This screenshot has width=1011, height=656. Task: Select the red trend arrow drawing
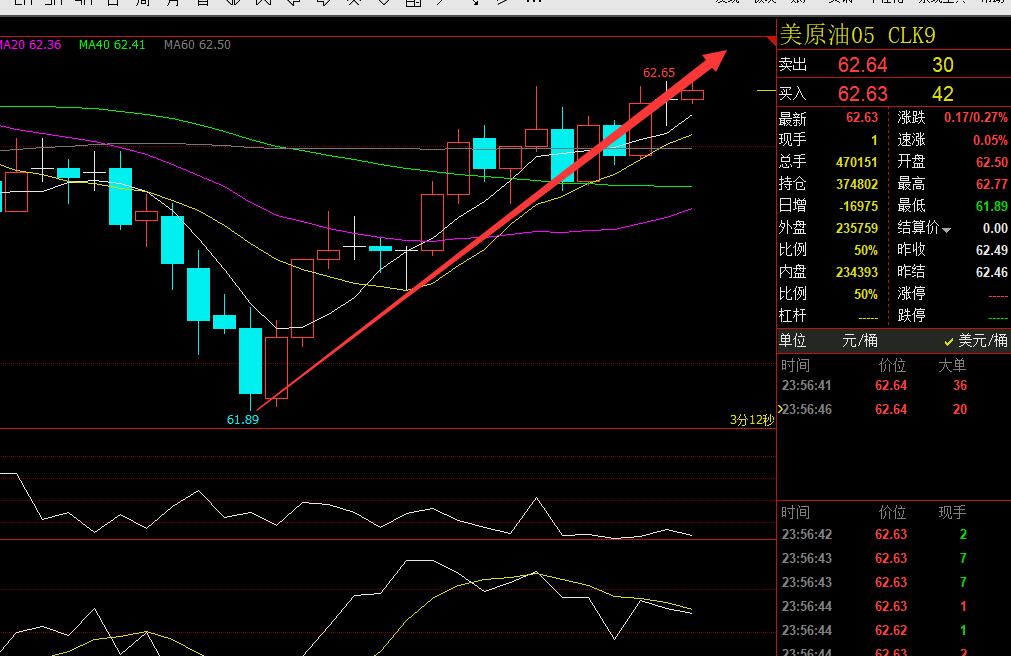[x=491, y=230]
